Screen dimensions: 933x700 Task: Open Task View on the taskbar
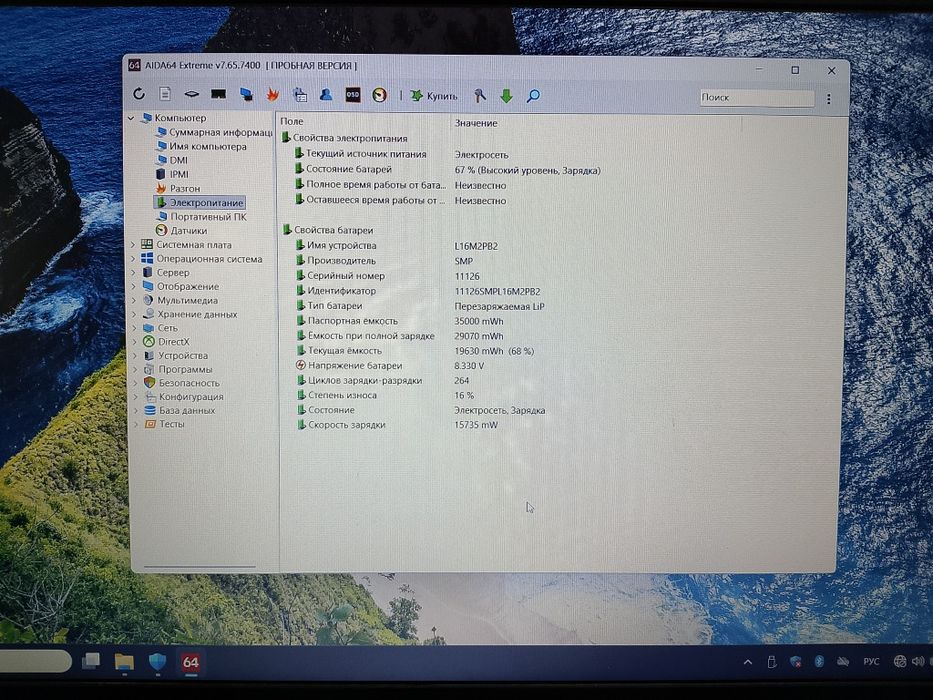(91, 661)
